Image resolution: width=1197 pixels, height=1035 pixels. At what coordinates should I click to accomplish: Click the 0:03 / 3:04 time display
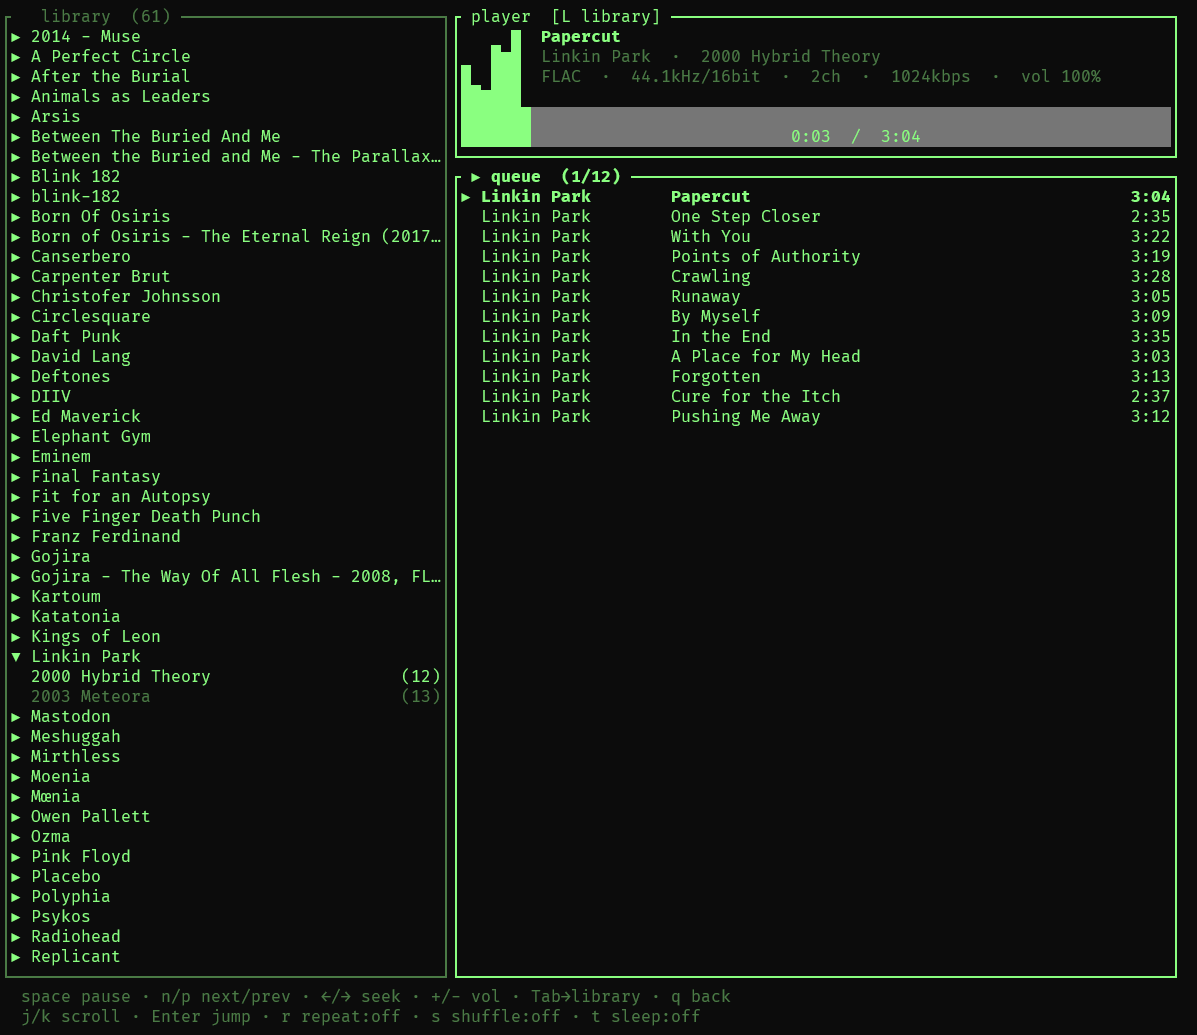click(856, 137)
